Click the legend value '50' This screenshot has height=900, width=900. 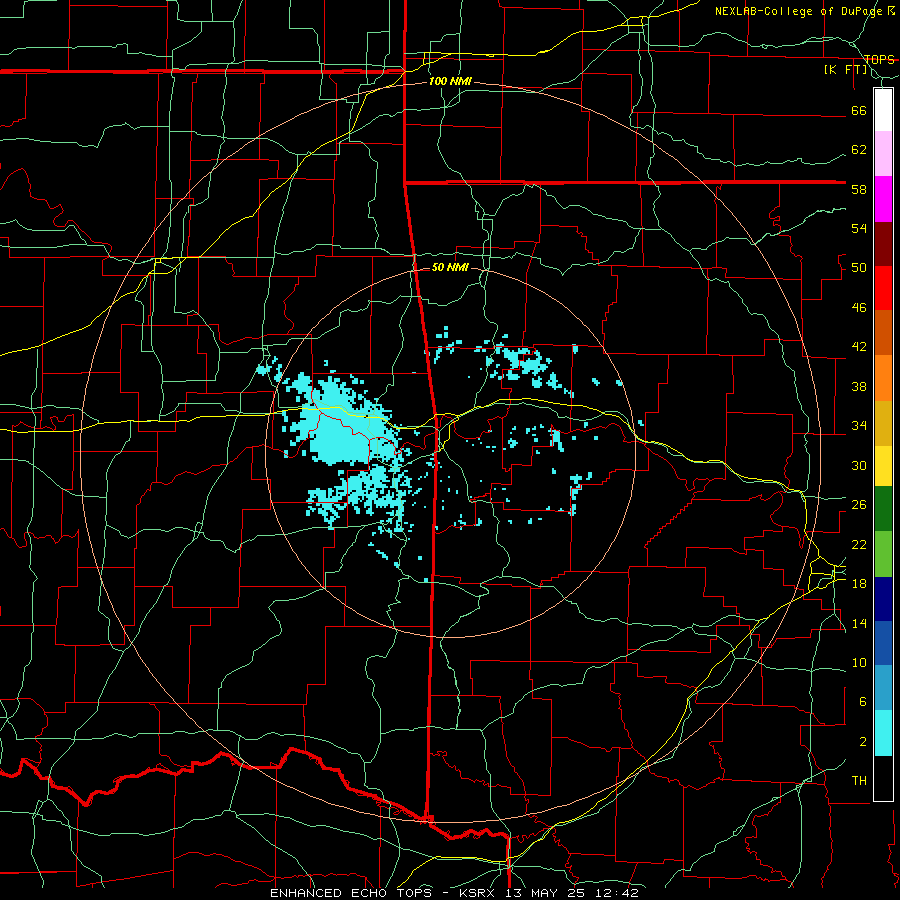point(859,267)
